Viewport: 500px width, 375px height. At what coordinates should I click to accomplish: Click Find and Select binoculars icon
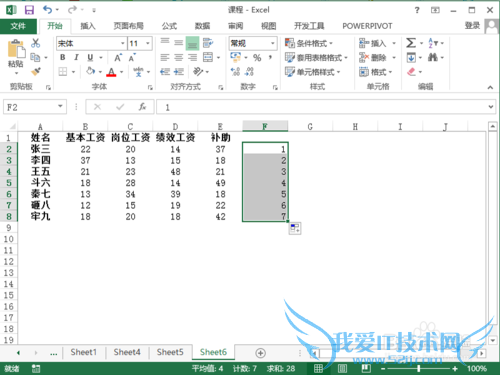click(x=433, y=57)
